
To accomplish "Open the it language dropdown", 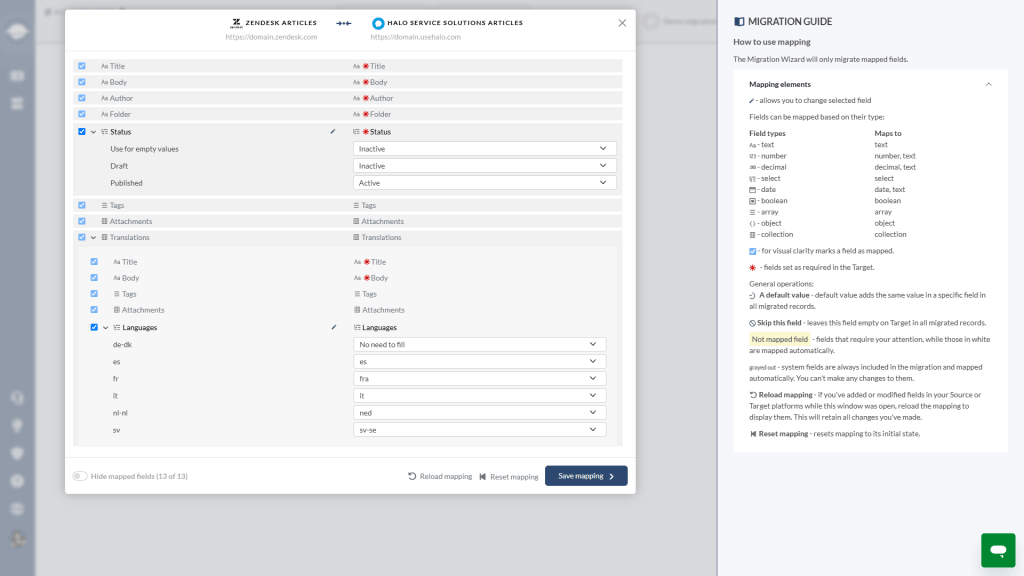I will (479, 396).
